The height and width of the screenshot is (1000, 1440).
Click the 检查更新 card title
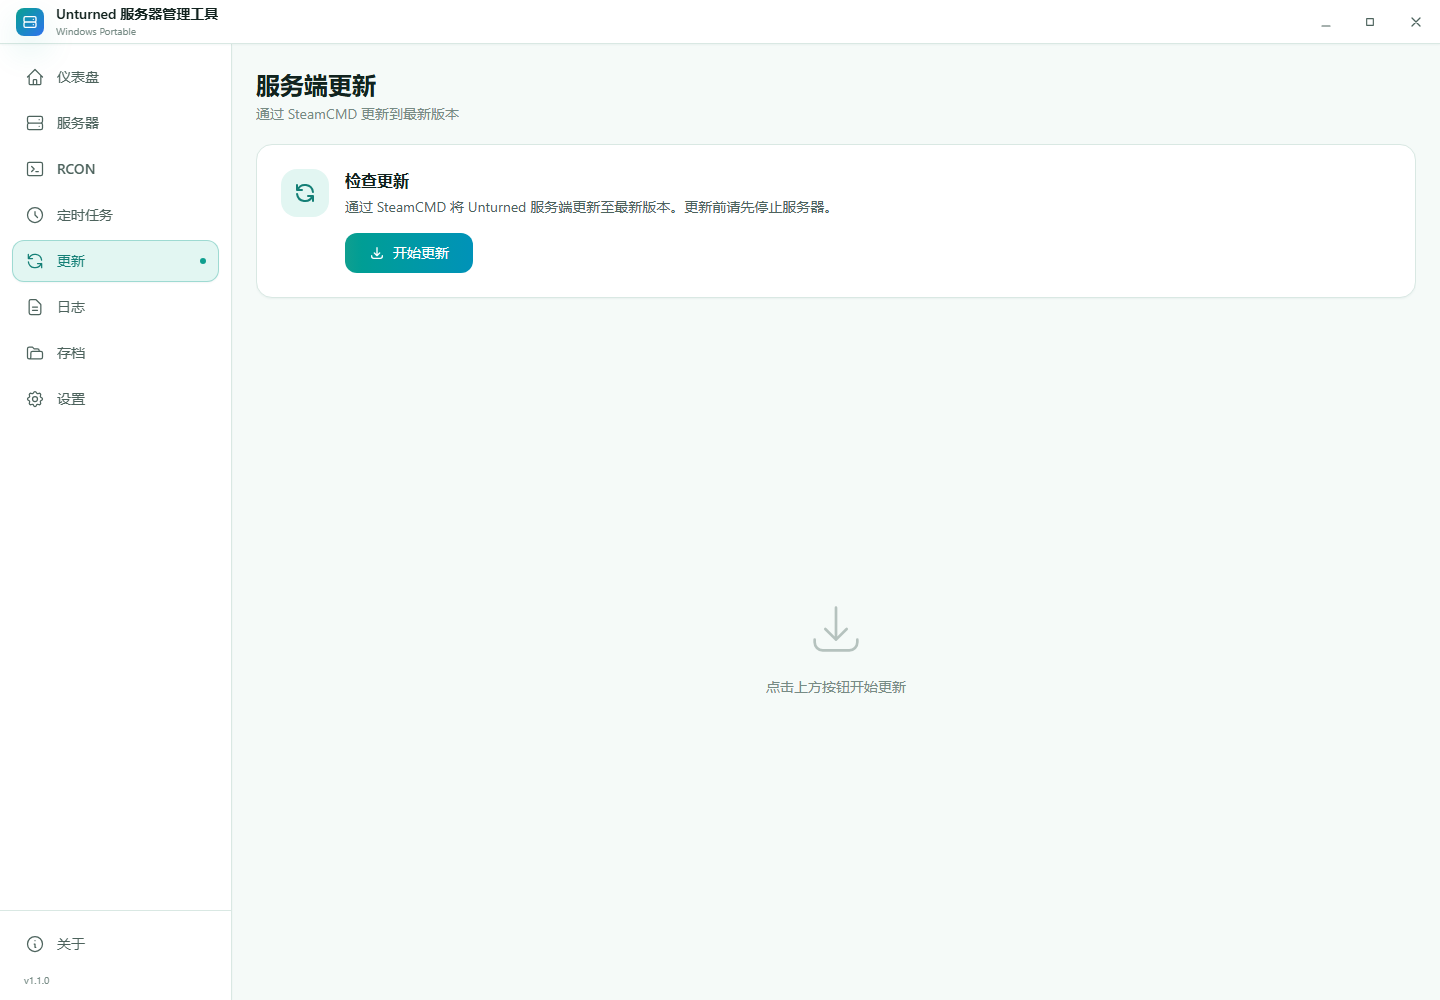click(x=377, y=181)
